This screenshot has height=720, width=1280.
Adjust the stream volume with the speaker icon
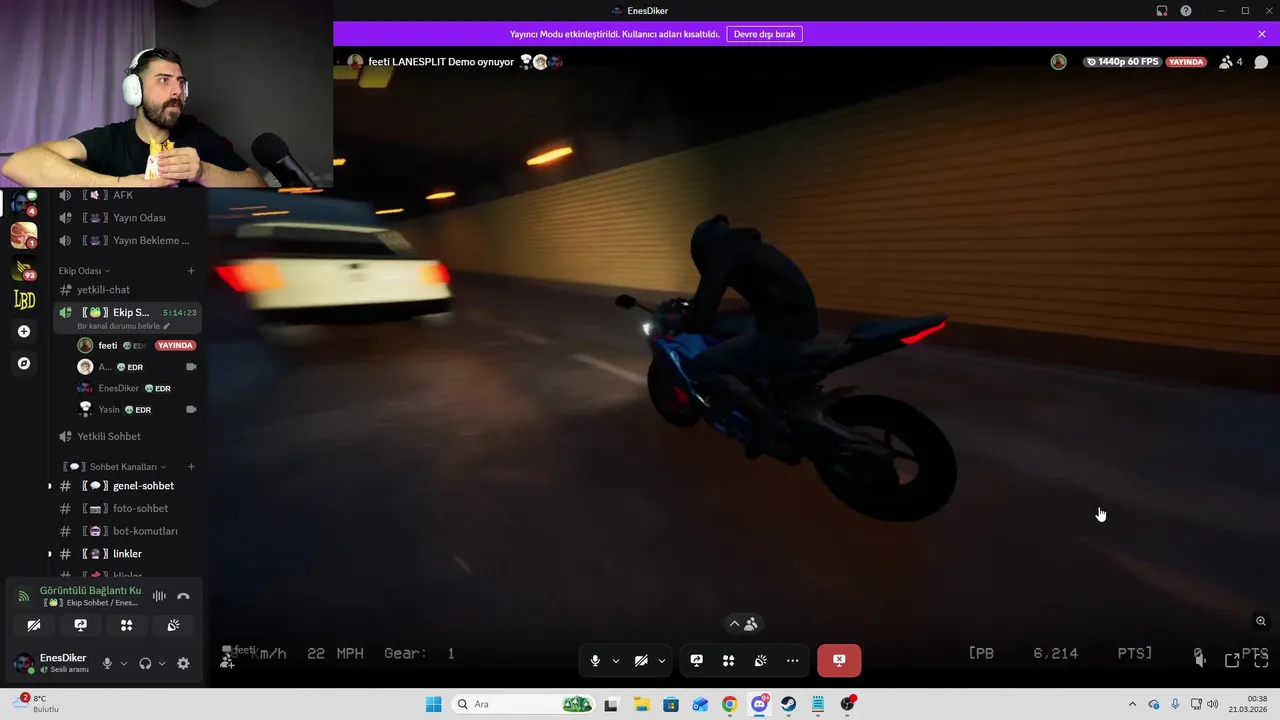pos(1199,658)
